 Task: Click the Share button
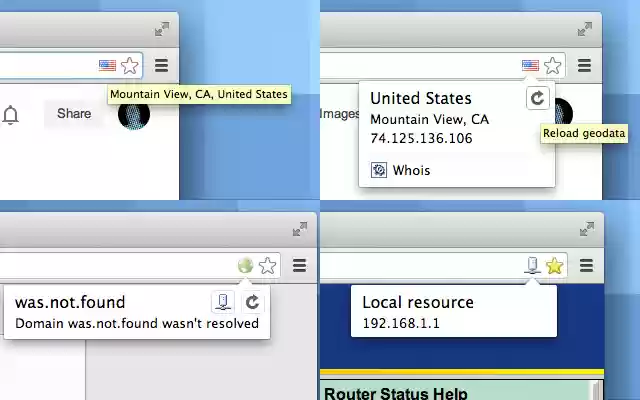tap(74, 113)
